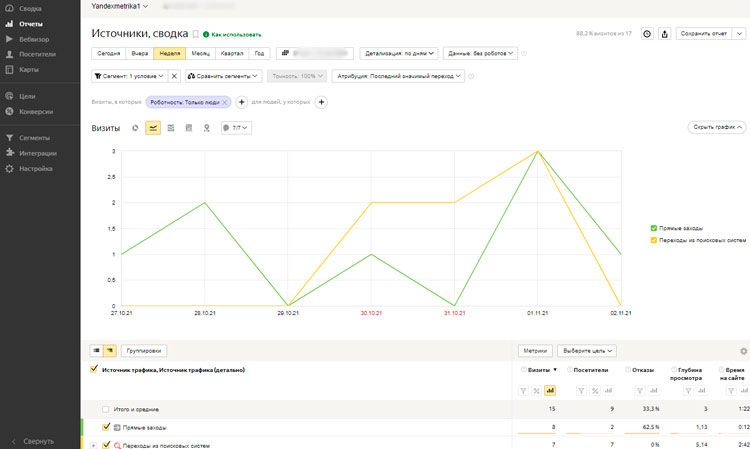Open table settings gear icon
The image size is (750, 449).
coord(743,351)
